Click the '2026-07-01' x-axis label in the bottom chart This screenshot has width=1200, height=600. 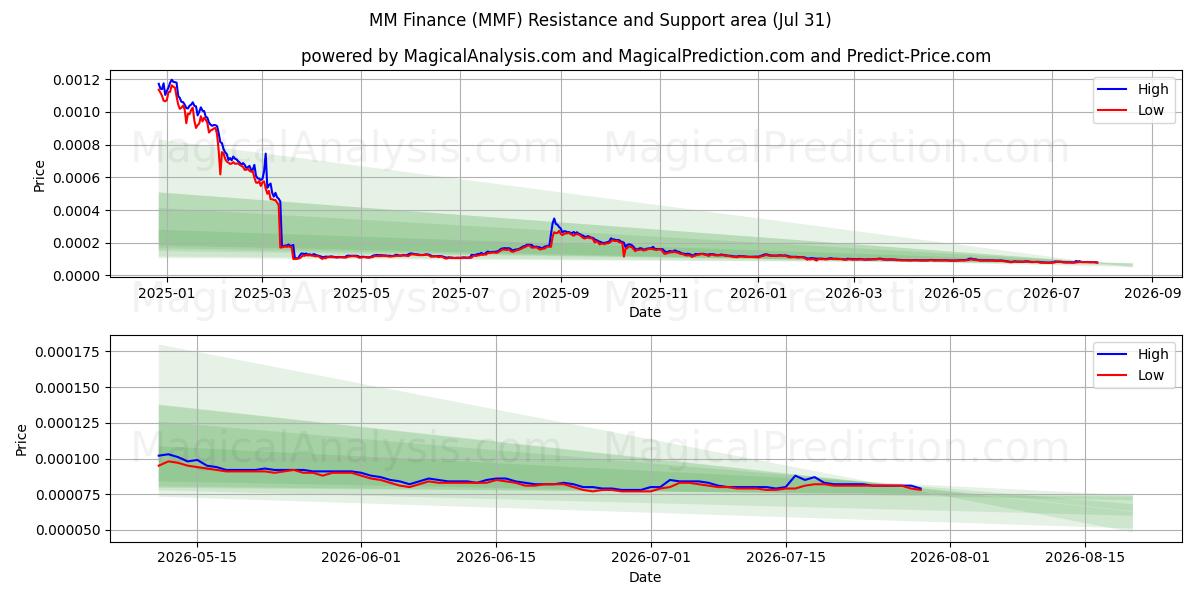(651, 559)
